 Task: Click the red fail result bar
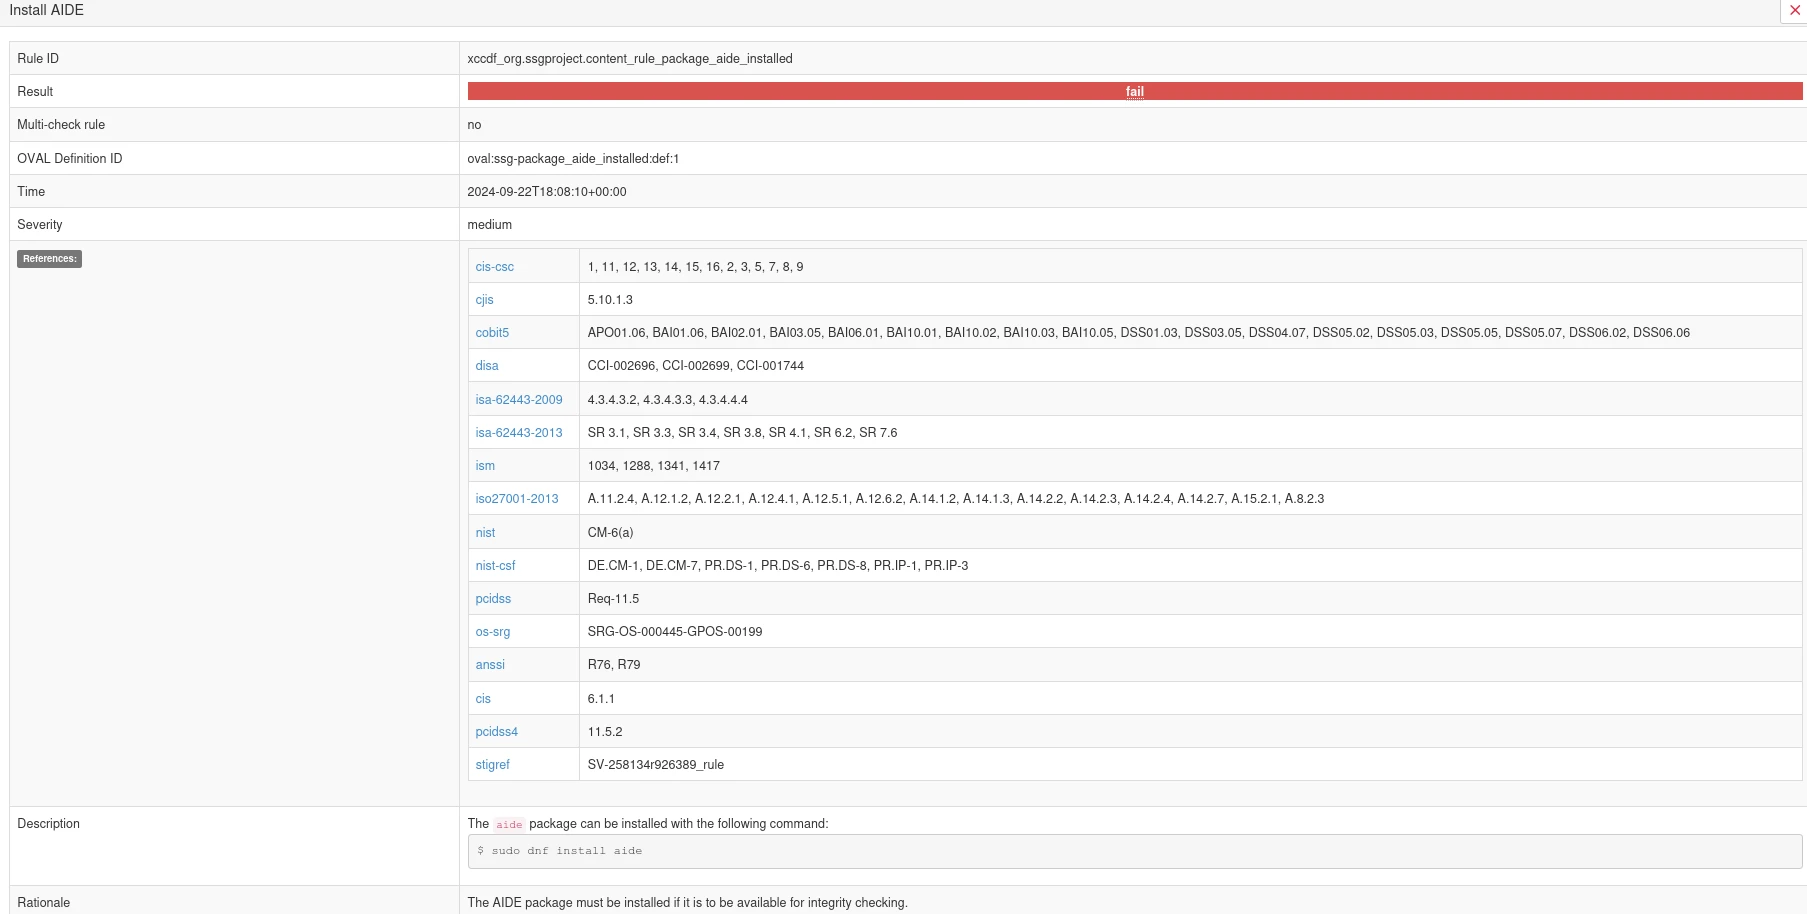coord(1134,92)
